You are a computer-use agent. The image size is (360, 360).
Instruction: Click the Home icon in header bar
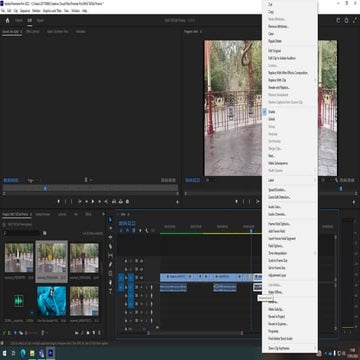point(7,20)
